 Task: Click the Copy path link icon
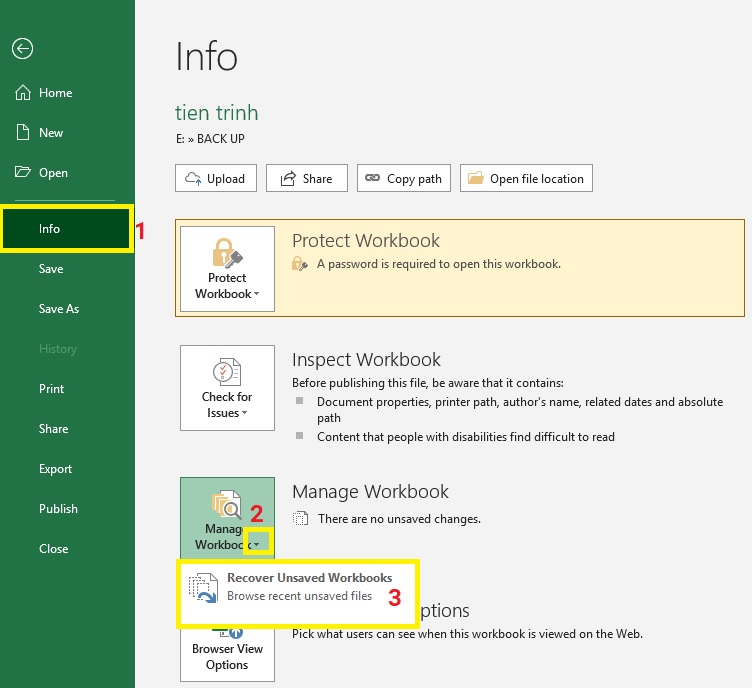point(373,178)
